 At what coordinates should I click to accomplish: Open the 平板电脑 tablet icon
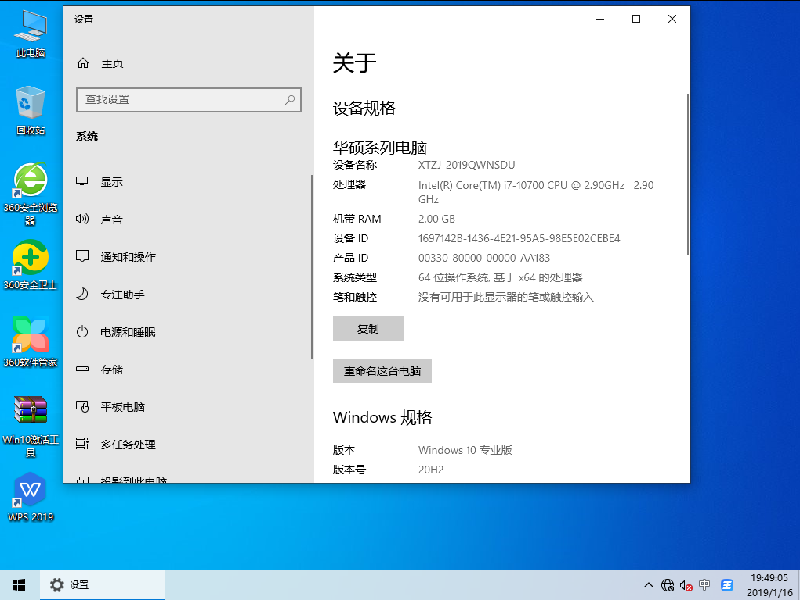[x=82, y=407]
